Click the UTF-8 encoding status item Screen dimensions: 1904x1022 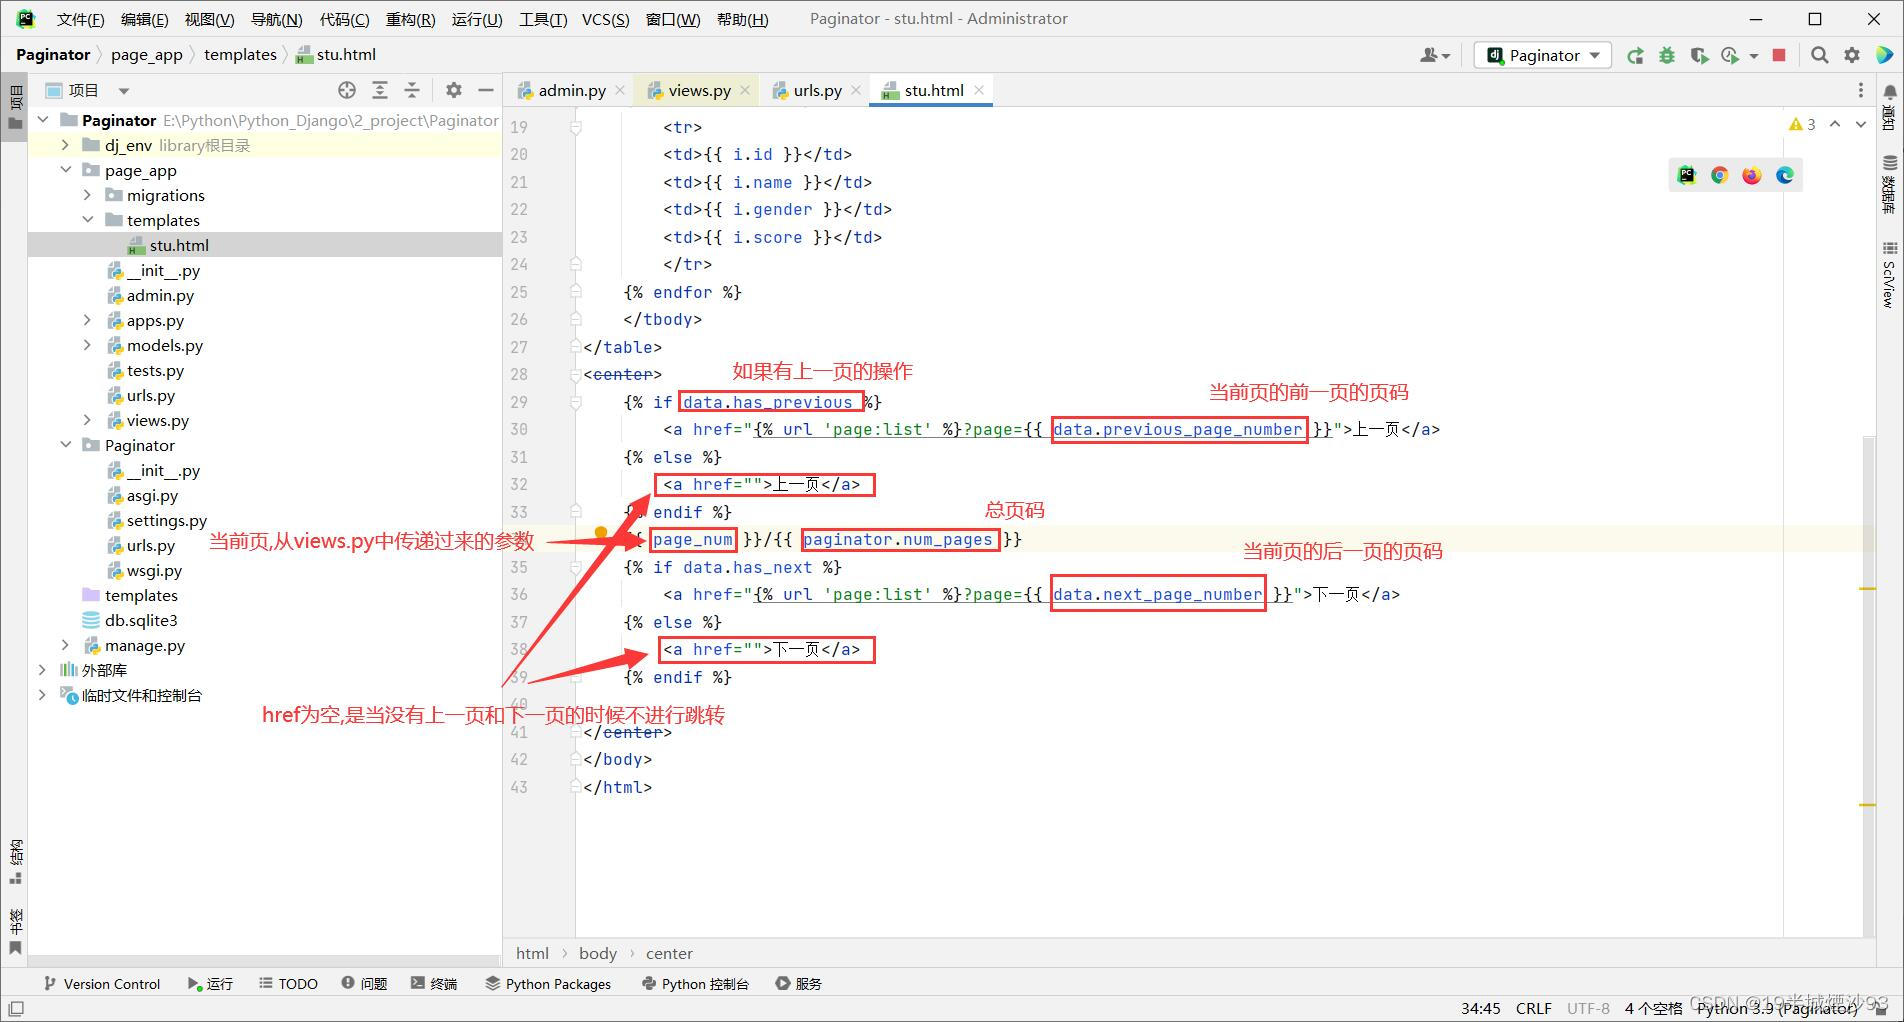point(1588,1008)
